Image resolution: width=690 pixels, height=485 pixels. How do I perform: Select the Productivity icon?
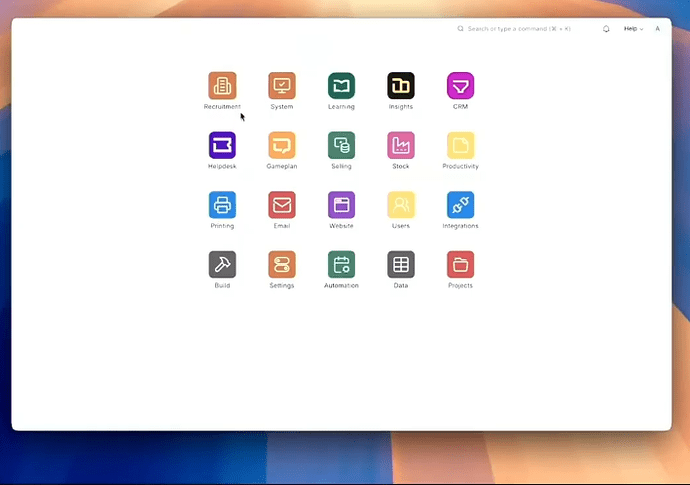[460, 146]
